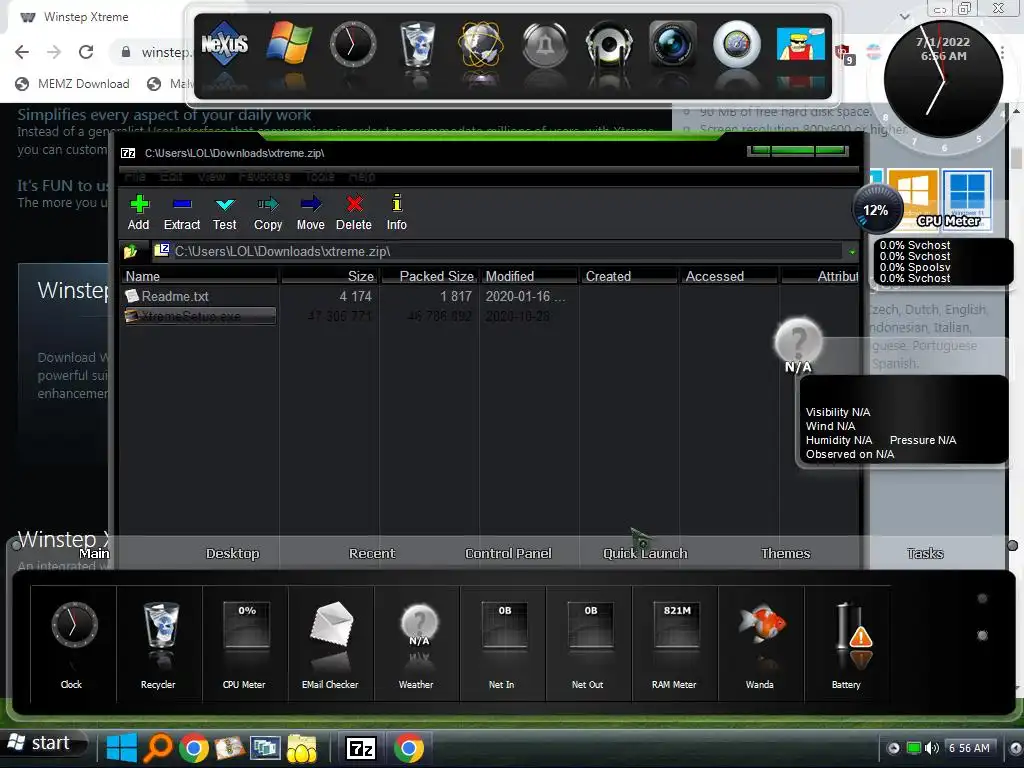The width and height of the screenshot is (1024, 768).
Task: Click the Add button in 7-Zip toolbar
Action: (138, 213)
